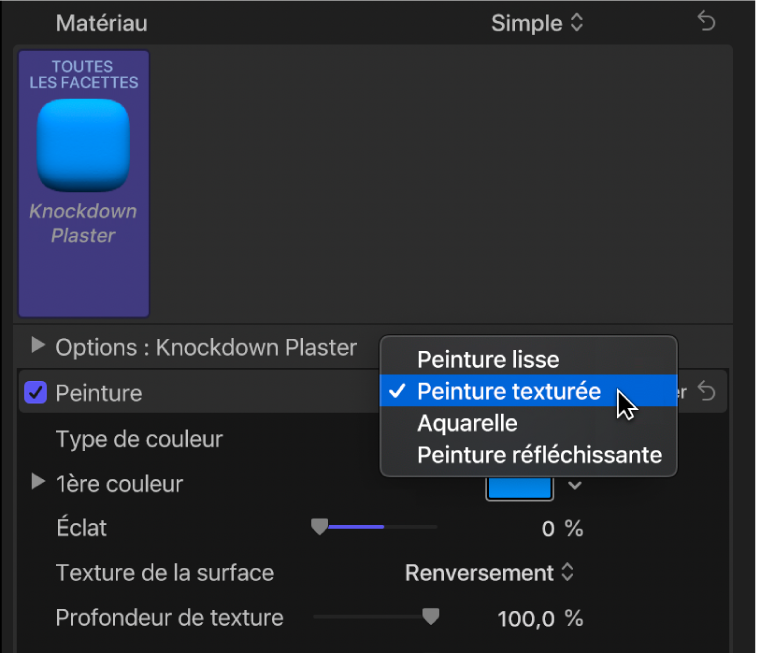
Task: Select the Knockdown Plaster material thumbnail
Action: (x=83, y=183)
